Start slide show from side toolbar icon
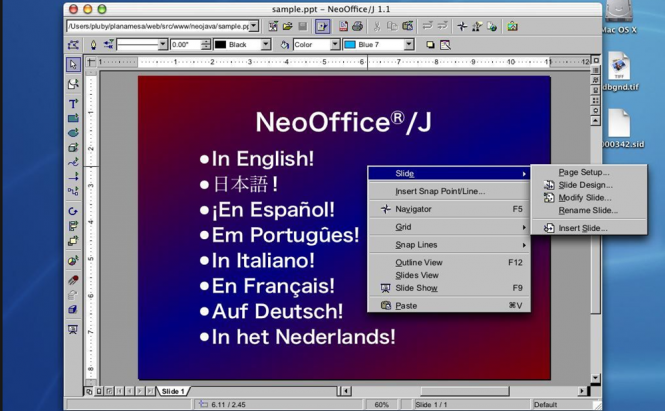The width and height of the screenshot is (665, 411). (73, 329)
